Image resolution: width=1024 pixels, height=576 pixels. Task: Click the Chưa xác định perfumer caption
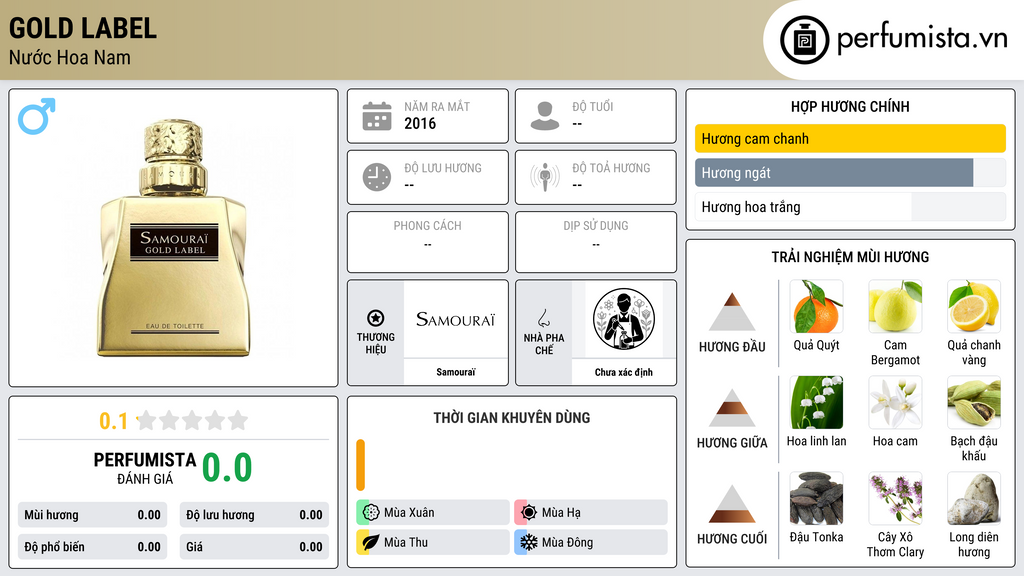click(624, 372)
